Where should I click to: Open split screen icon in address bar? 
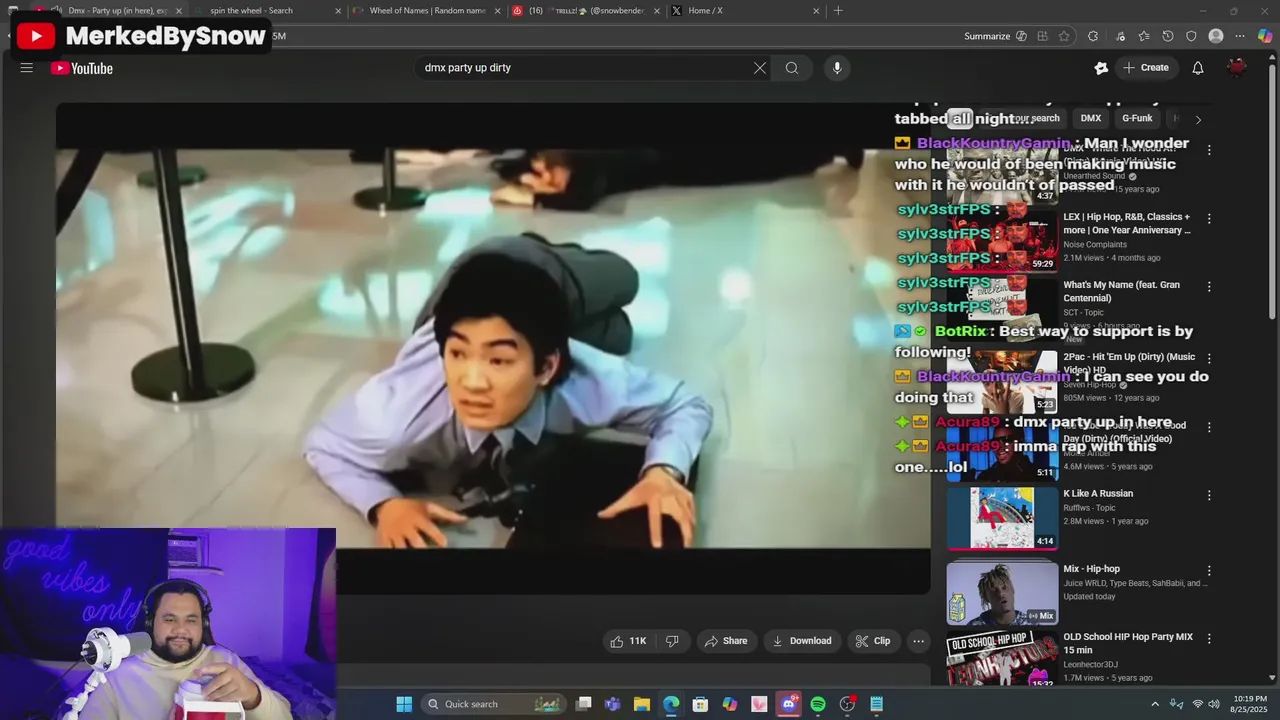coord(1042,36)
